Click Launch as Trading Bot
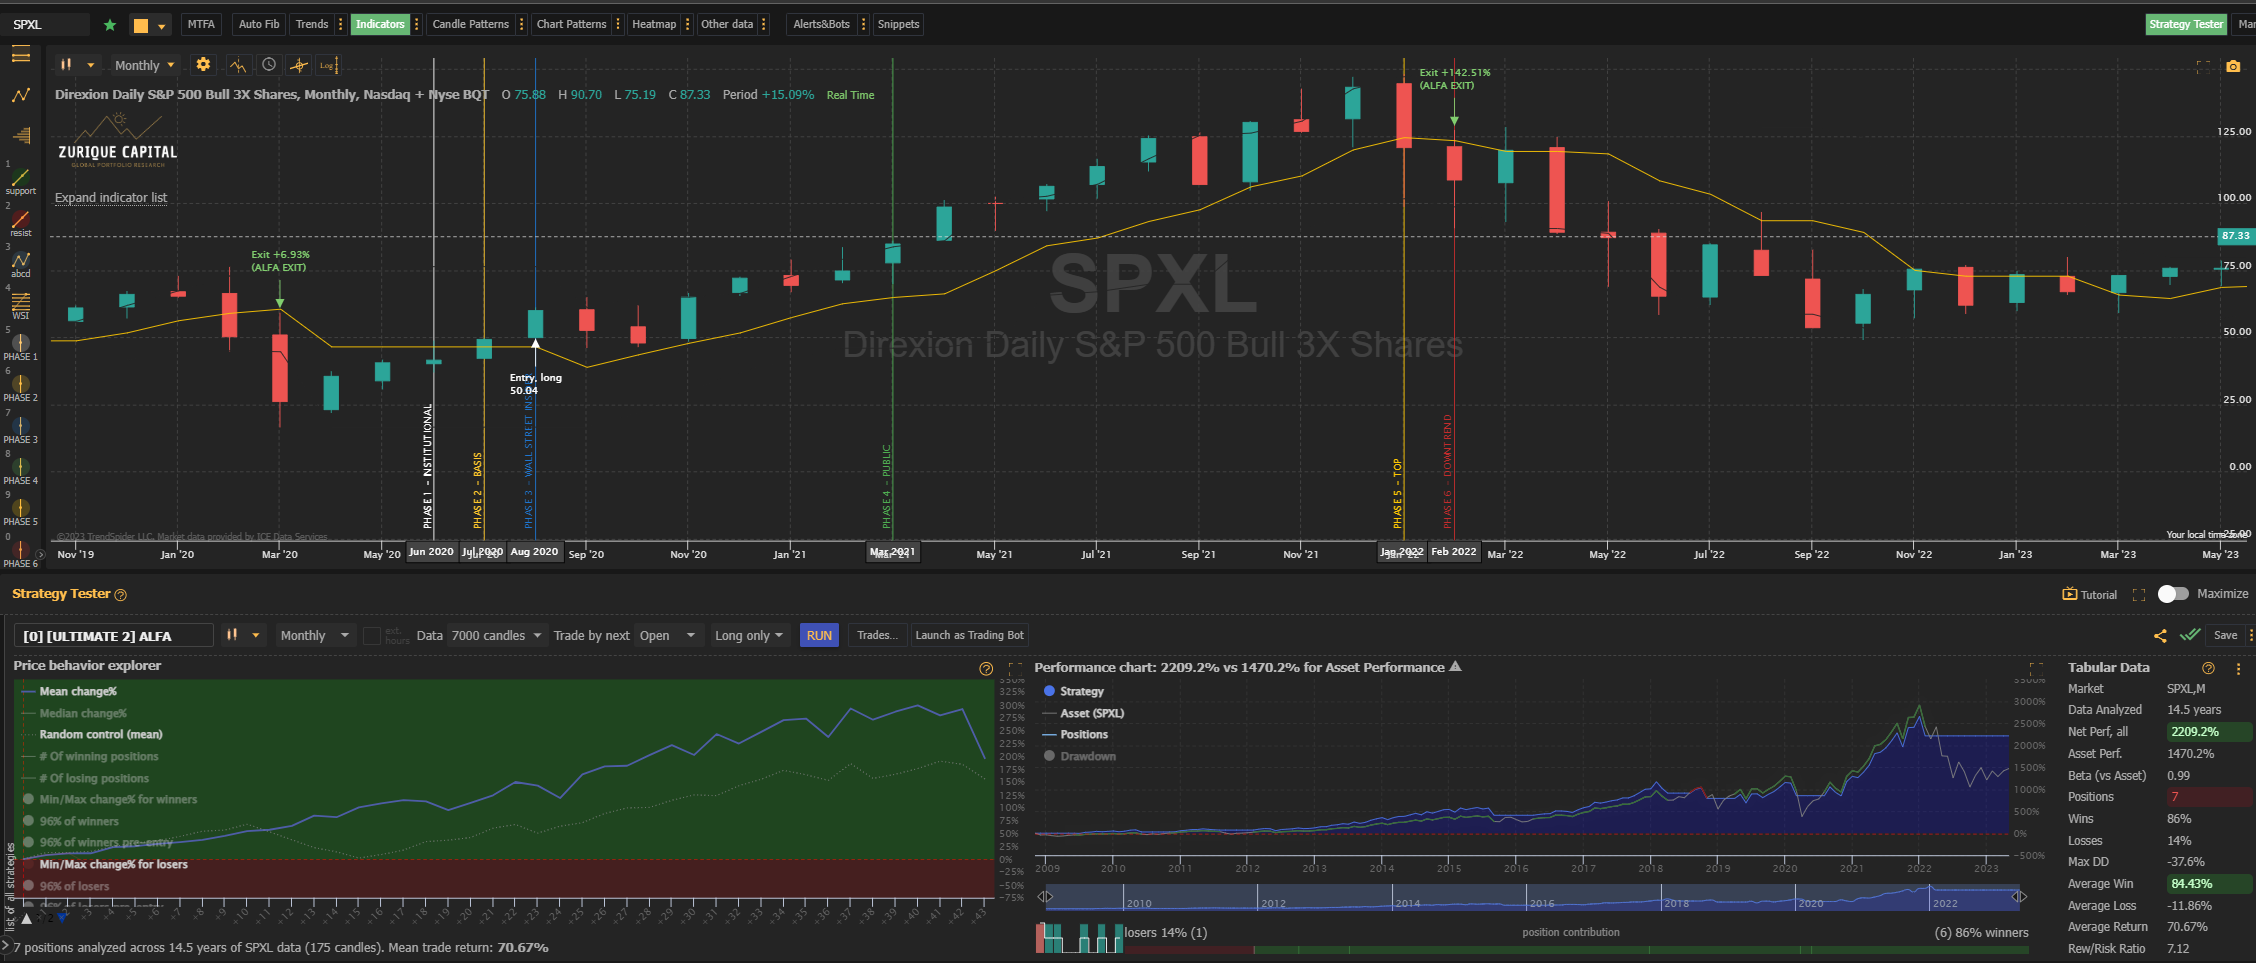Image resolution: width=2256 pixels, height=963 pixels. coord(969,636)
